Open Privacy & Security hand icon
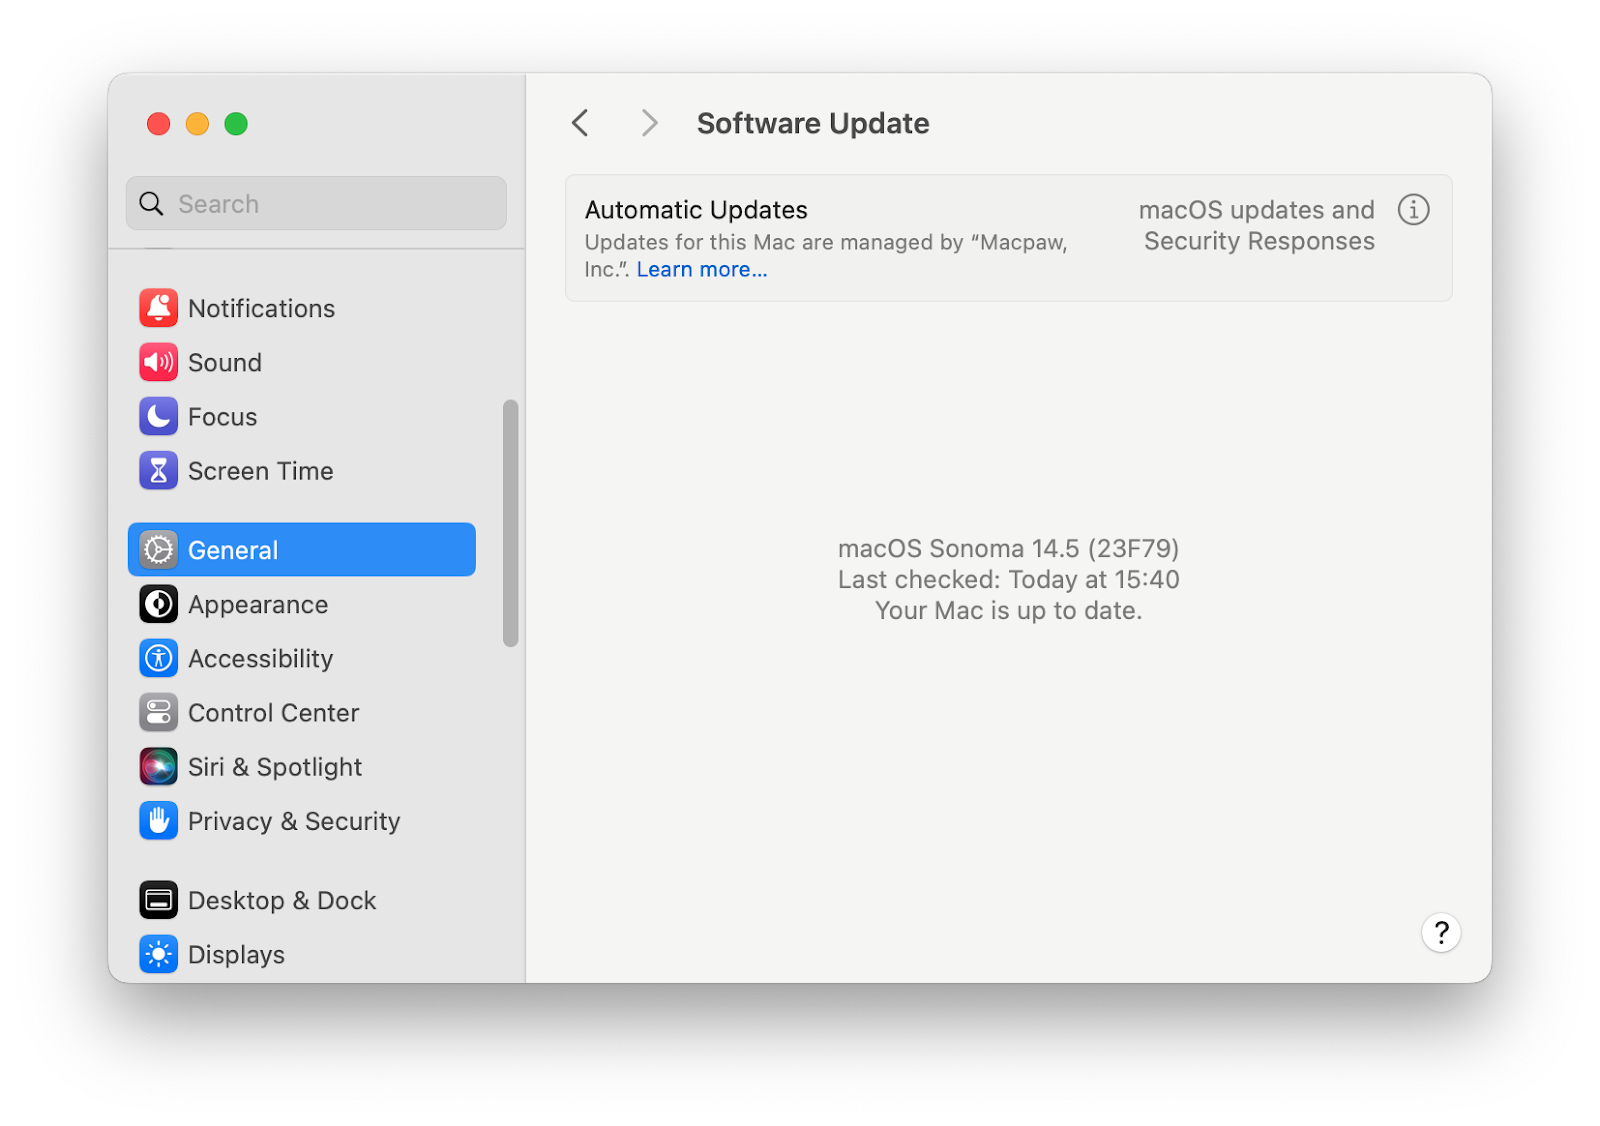This screenshot has height=1126, width=1600. point(158,821)
